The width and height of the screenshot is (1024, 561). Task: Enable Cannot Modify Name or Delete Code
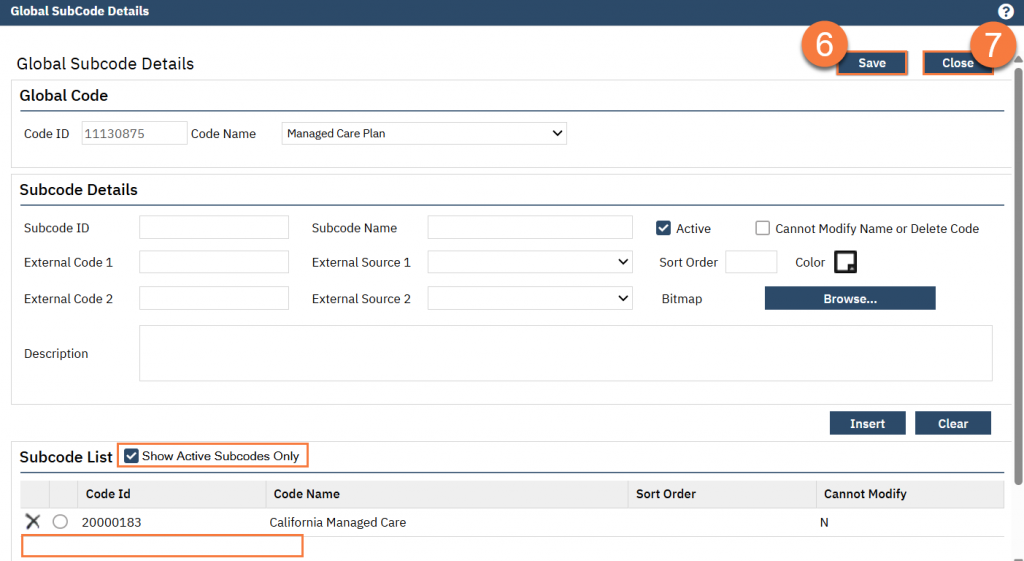point(763,228)
